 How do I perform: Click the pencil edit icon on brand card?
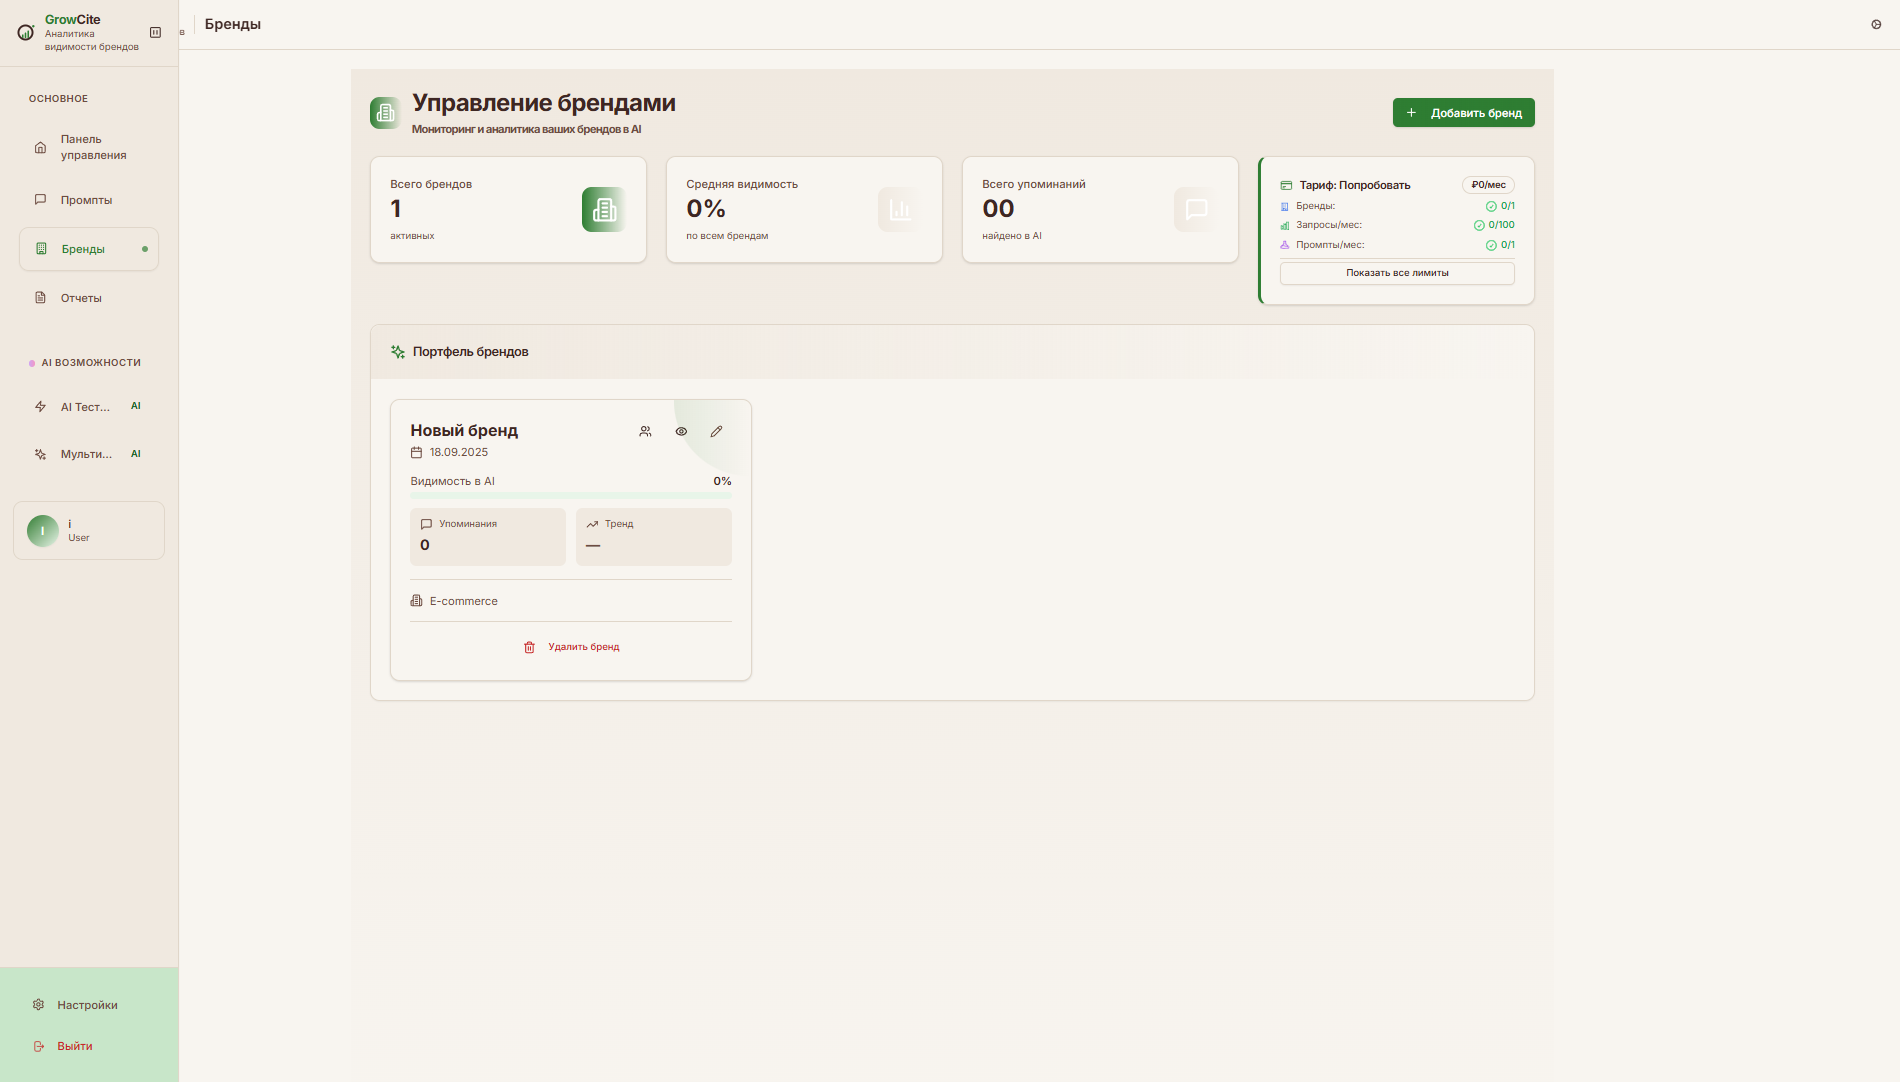coord(716,432)
